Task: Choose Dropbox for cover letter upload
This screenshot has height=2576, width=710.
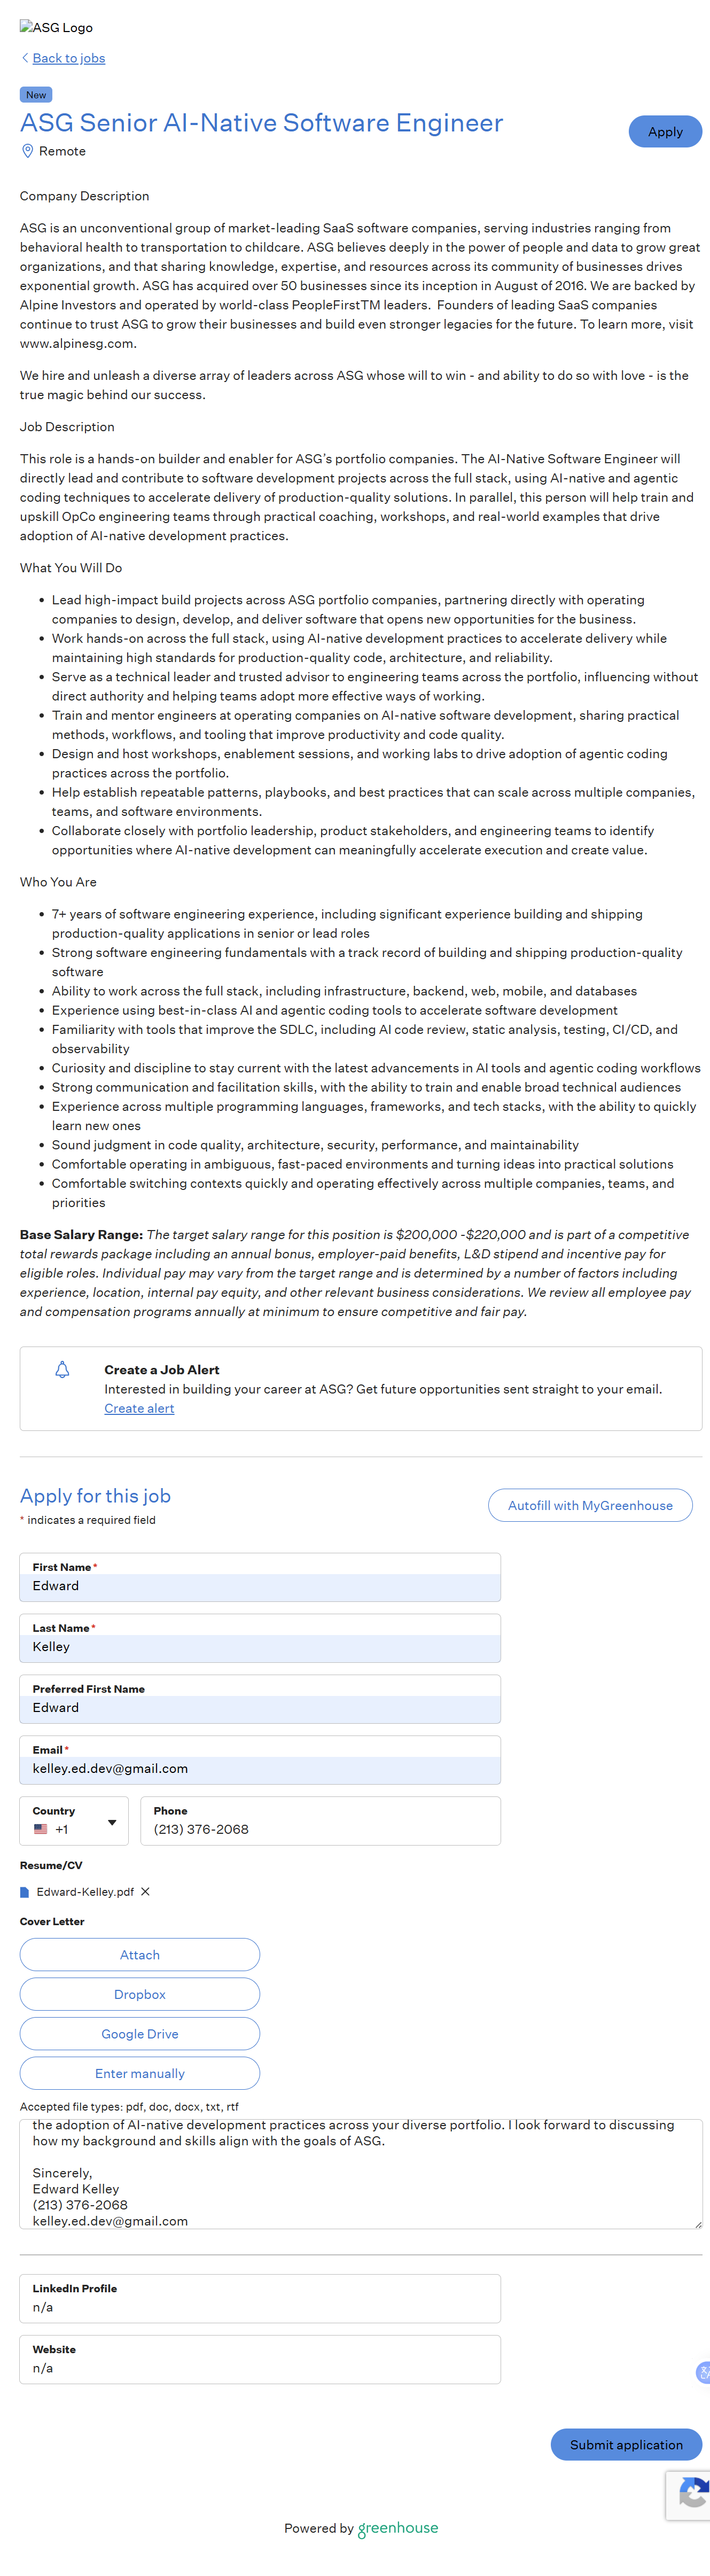Action: (x=140, y=1994)
